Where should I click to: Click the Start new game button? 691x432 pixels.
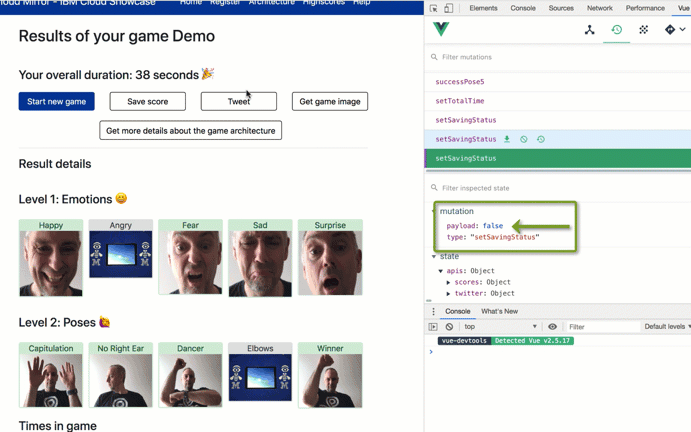click(57, 101)
